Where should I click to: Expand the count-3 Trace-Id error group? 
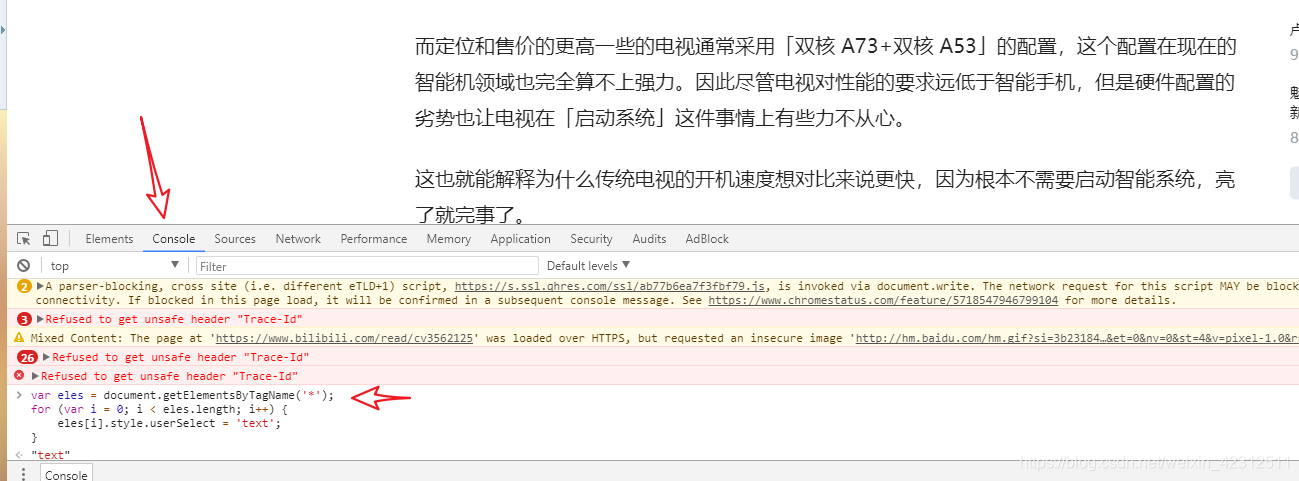(40, 319)
